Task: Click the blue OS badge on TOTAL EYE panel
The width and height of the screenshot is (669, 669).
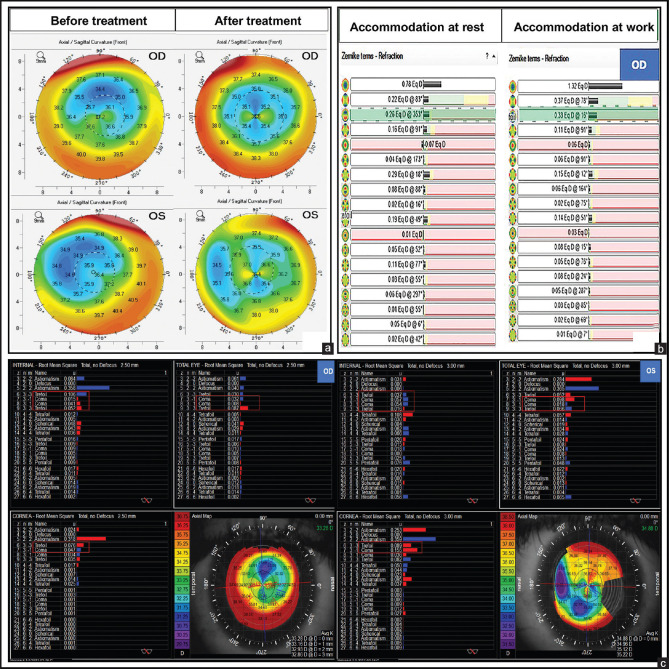Action: point(650,371)
